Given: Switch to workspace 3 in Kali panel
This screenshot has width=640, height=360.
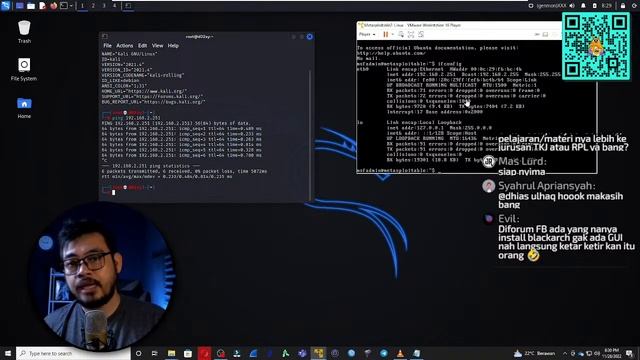Looking at the screenshot, I should [104, 6].
